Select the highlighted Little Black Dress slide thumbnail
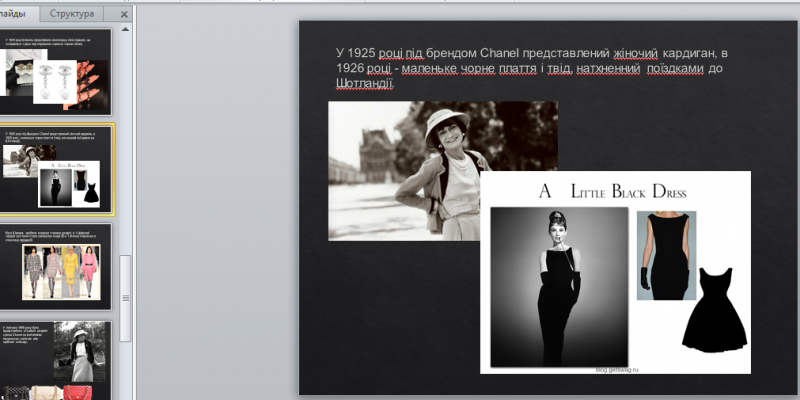Image resolution: width=800 pixels, height=400 pixels. (x=55, y=169)
